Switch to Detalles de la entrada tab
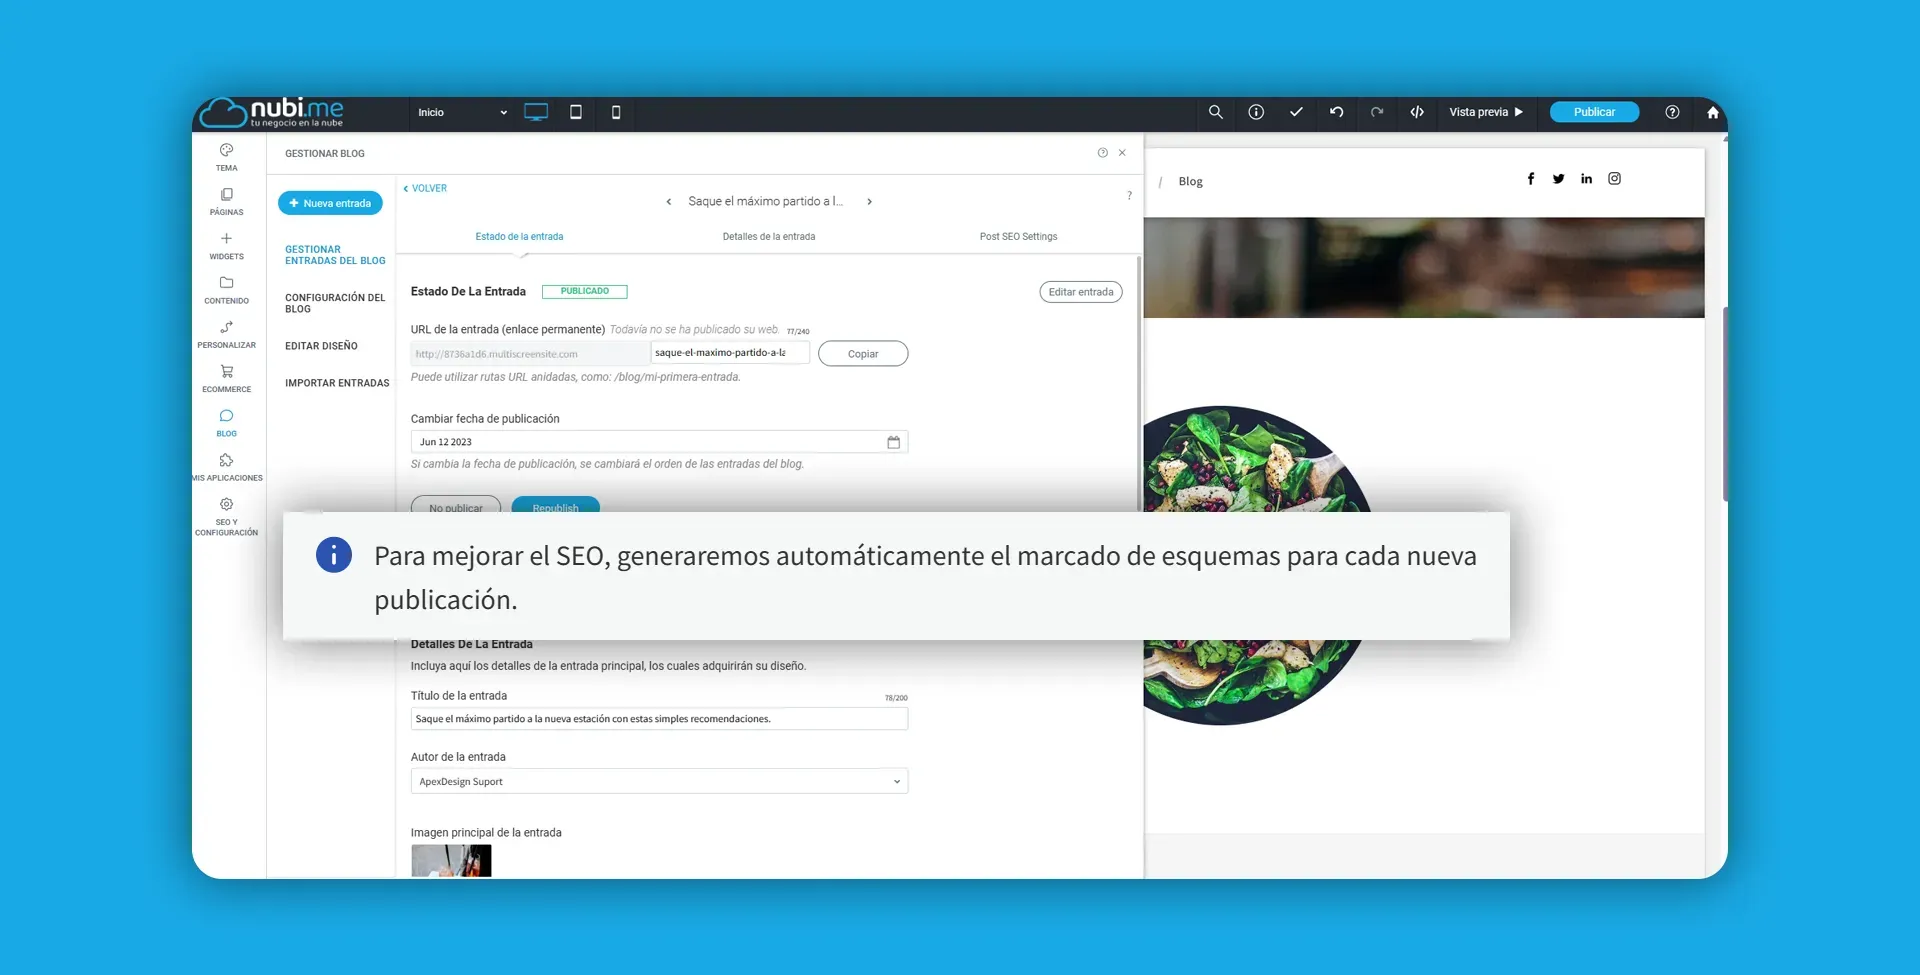The height and width of the screenshot is (975, 1920). click(768, 237)
